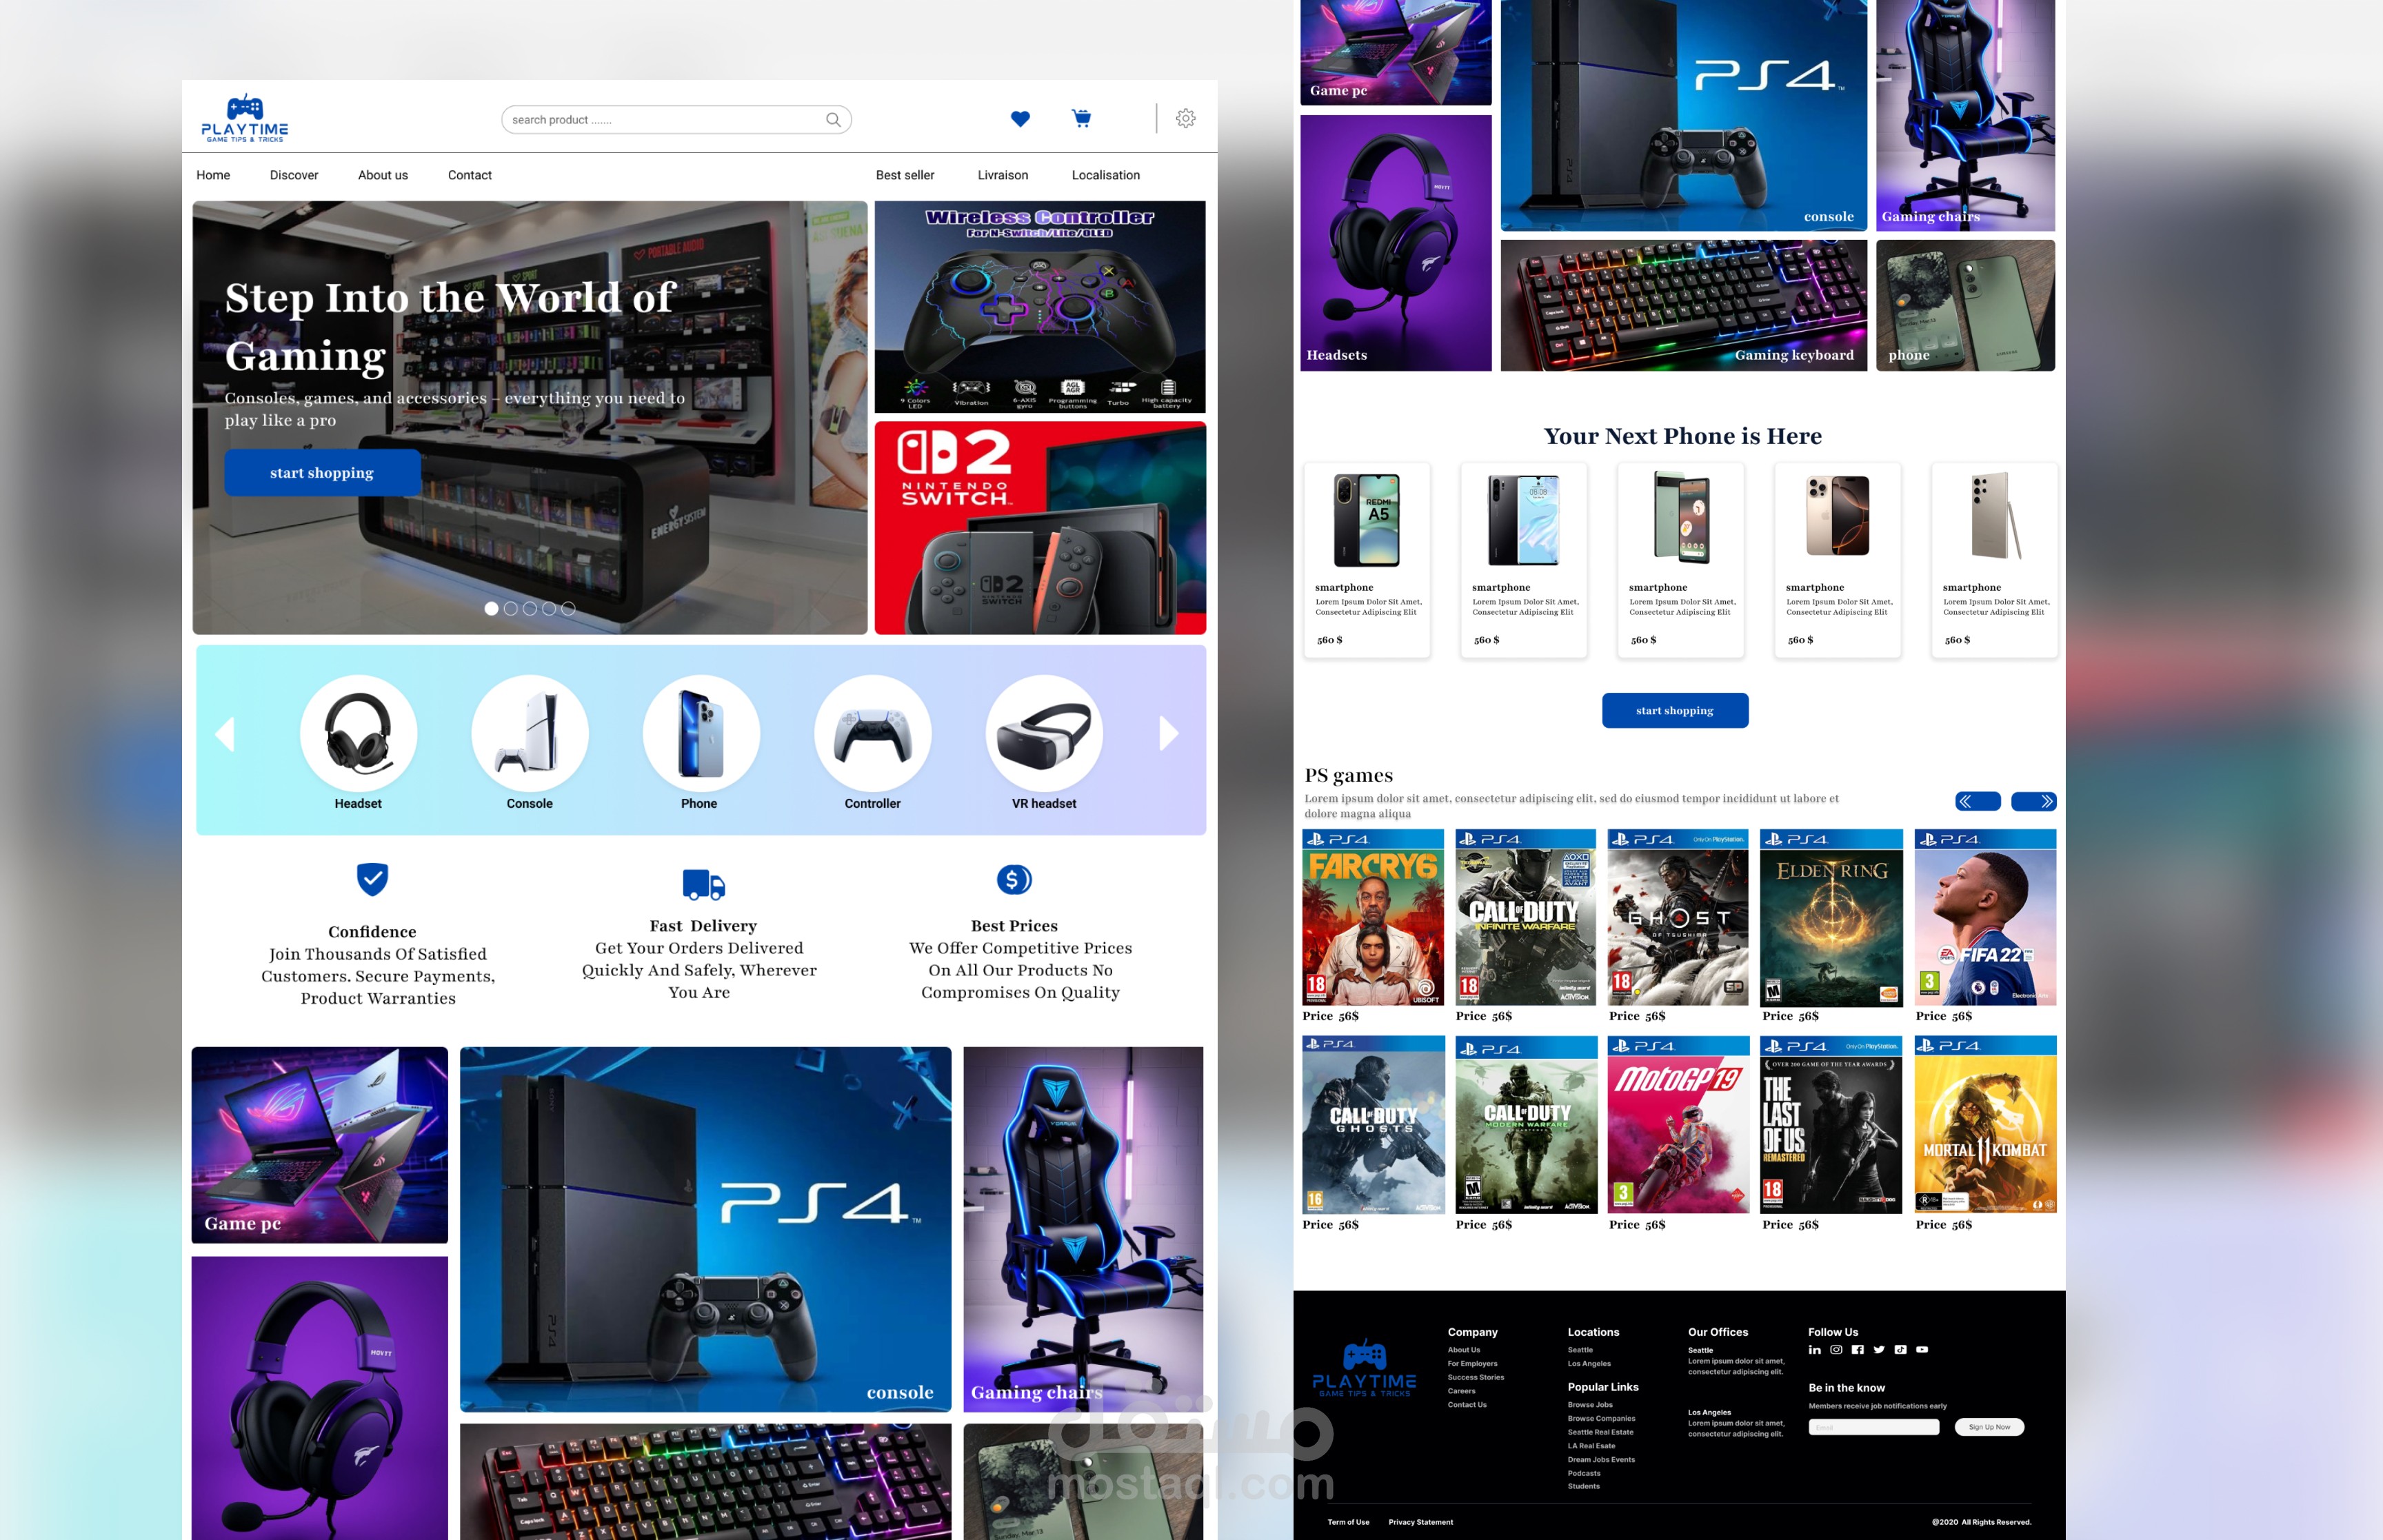
Task: Select the Headset category circle
Action: (x=358, y=733)
